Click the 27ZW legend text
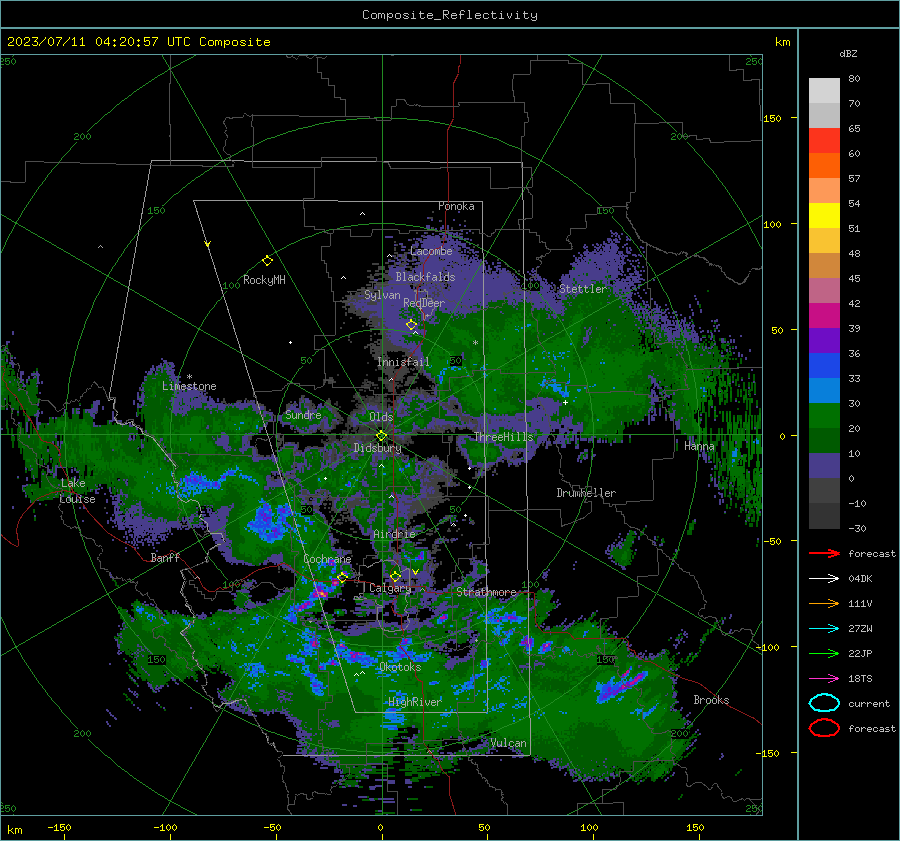 pos(860,629)
